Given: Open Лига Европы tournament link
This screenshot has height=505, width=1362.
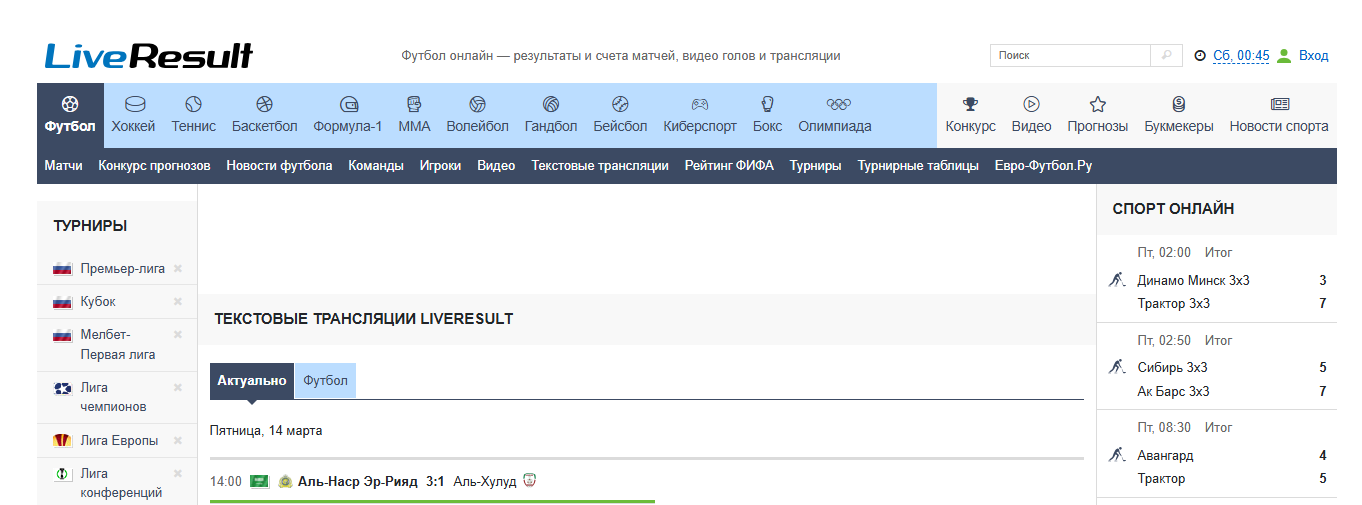Looking at the screenshot, I should coord(119,440).
